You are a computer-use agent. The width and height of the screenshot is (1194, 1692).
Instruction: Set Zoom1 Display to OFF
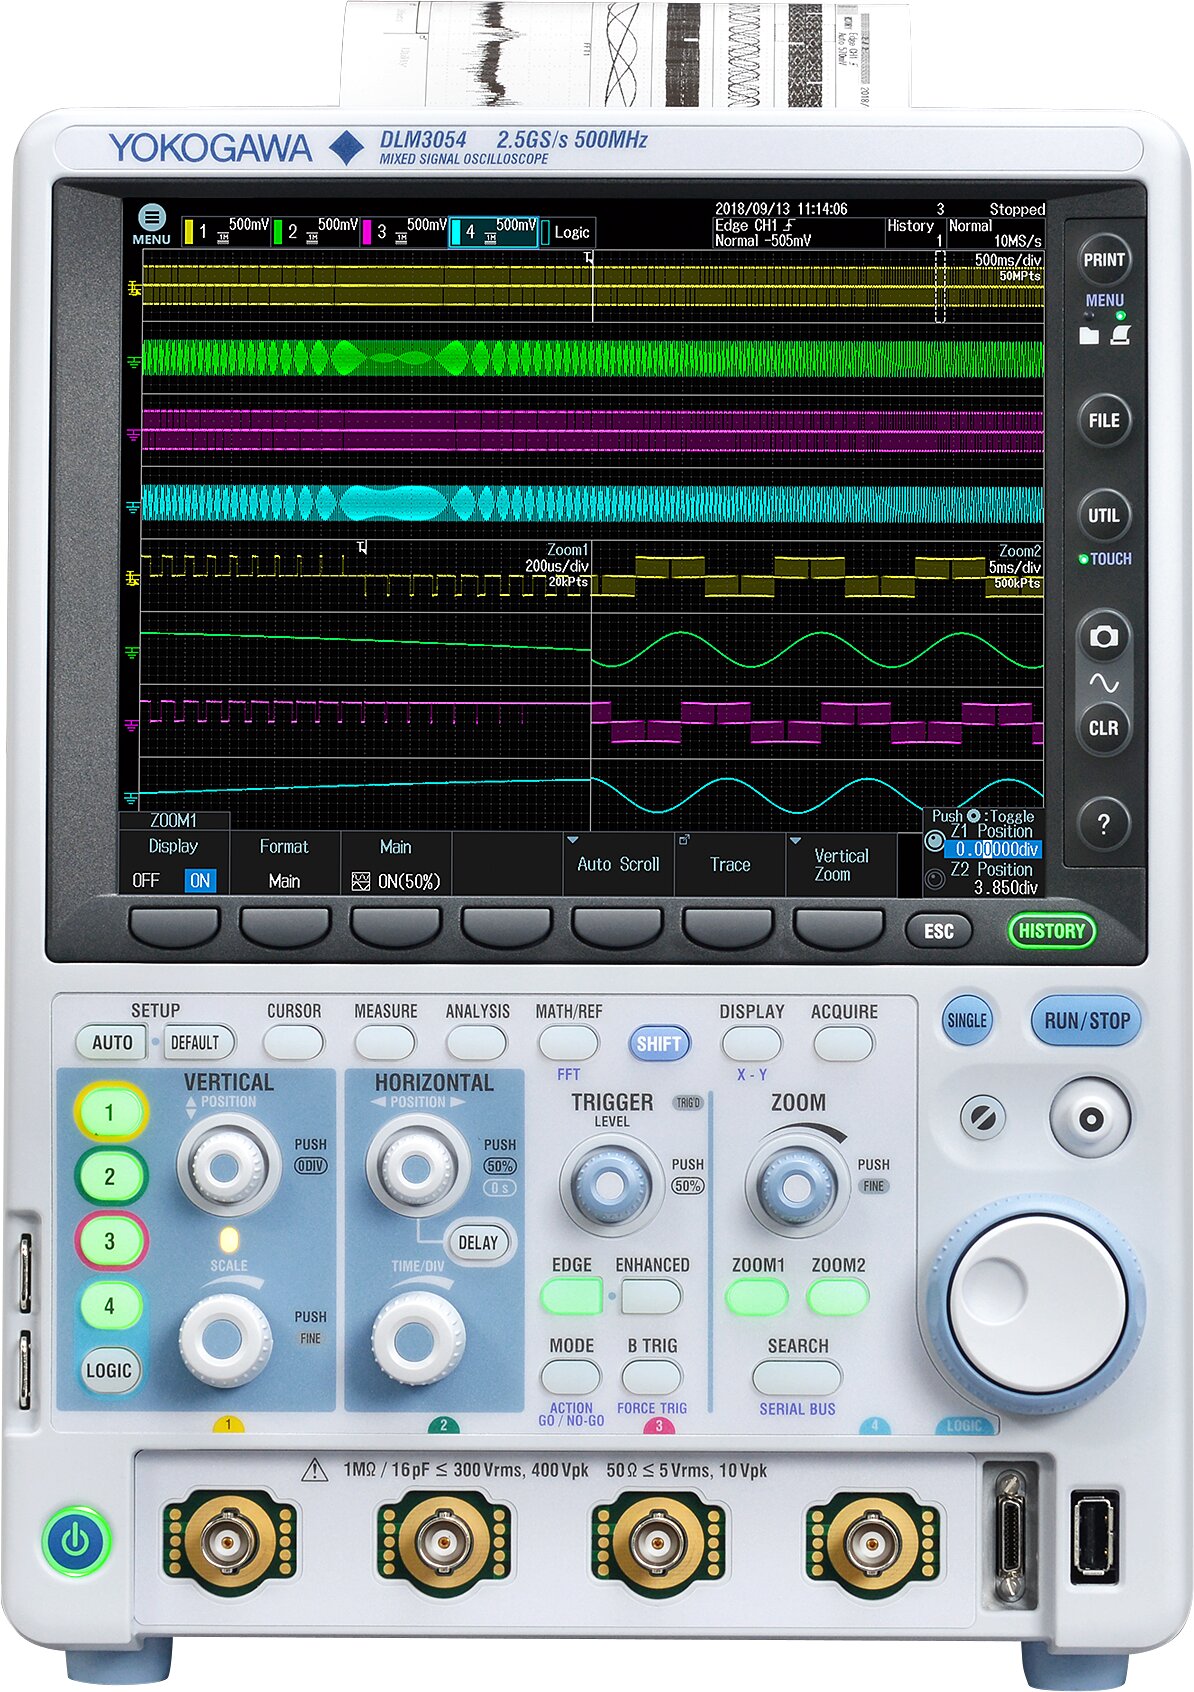pyautogui.click(x=146, y=881)
